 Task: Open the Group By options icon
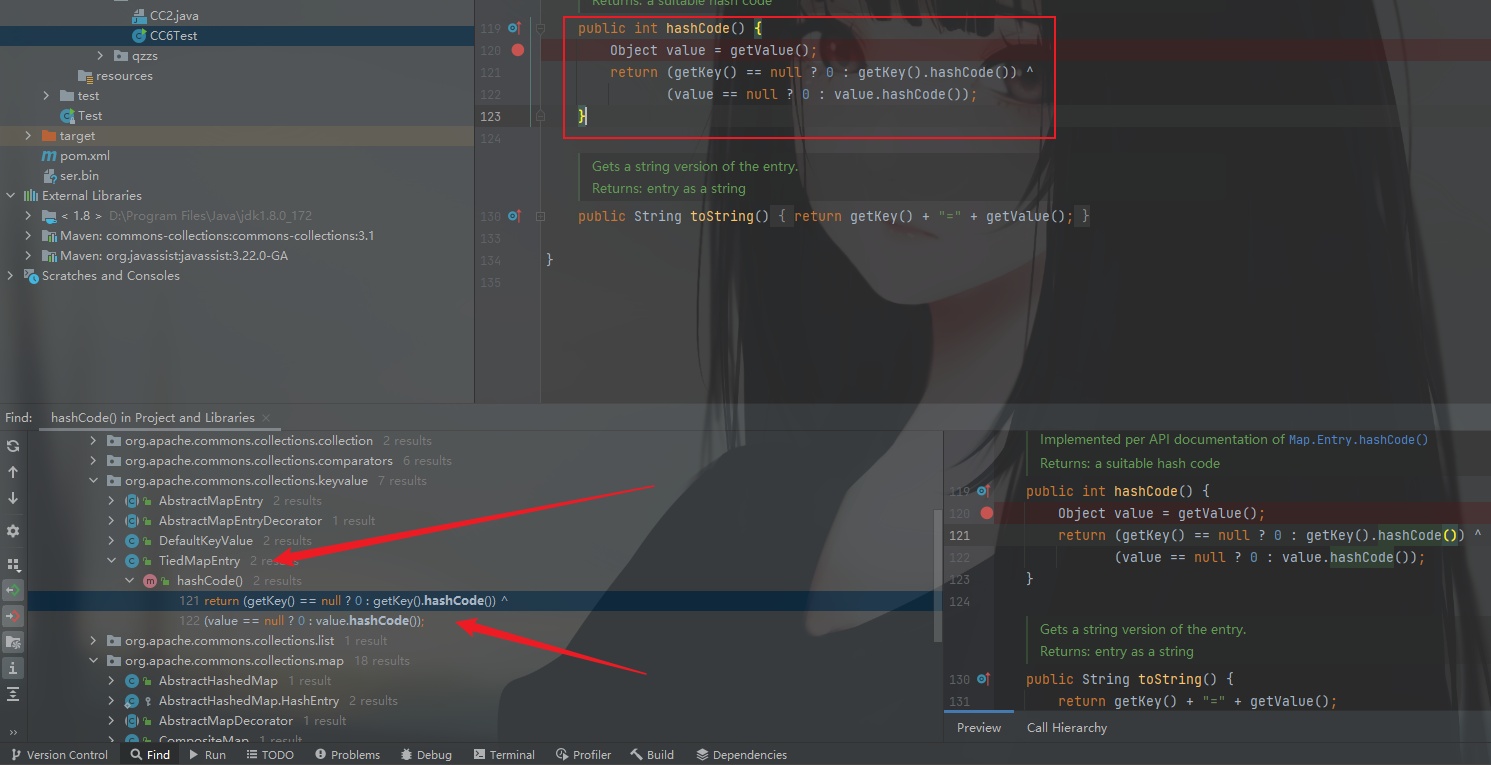[13, 565]
